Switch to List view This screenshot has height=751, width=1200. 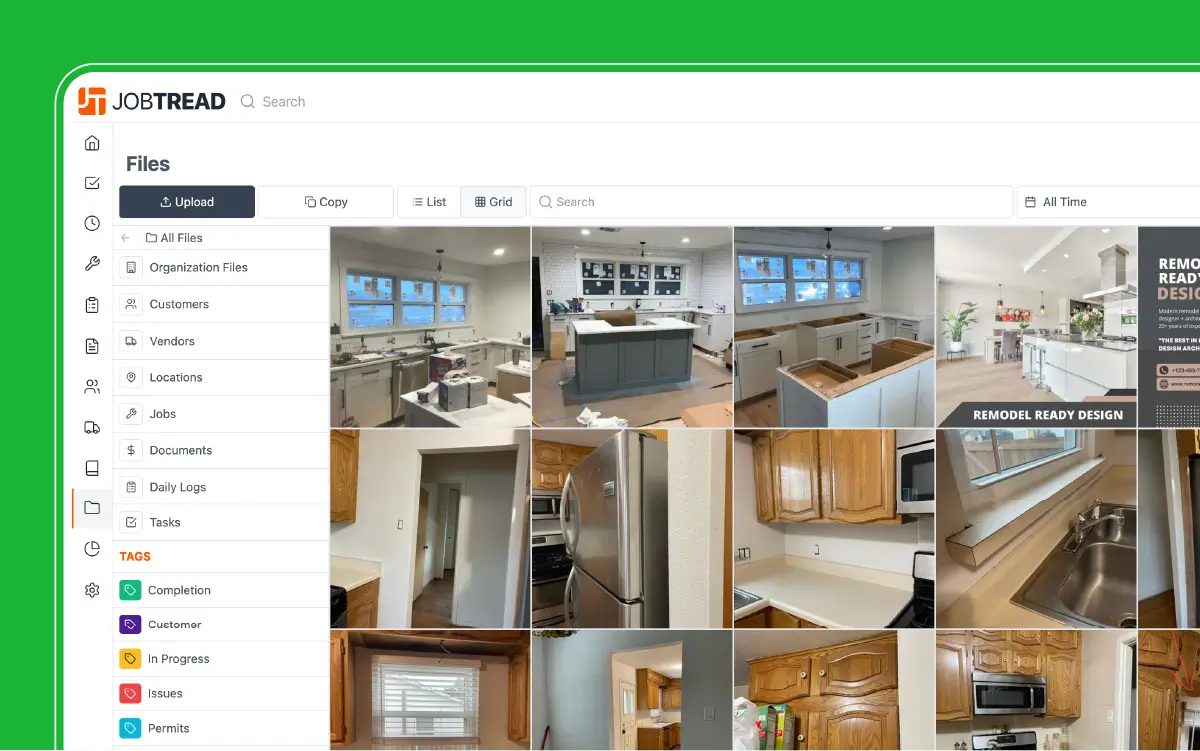[428, 201]
